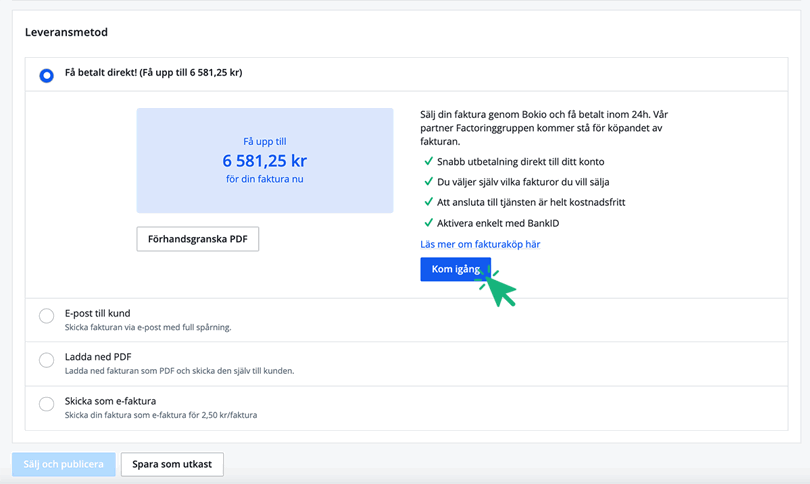Click the 'Förhandsgranska PDF' button
Viewport: 810px width, 484px height.
point(197,239)
